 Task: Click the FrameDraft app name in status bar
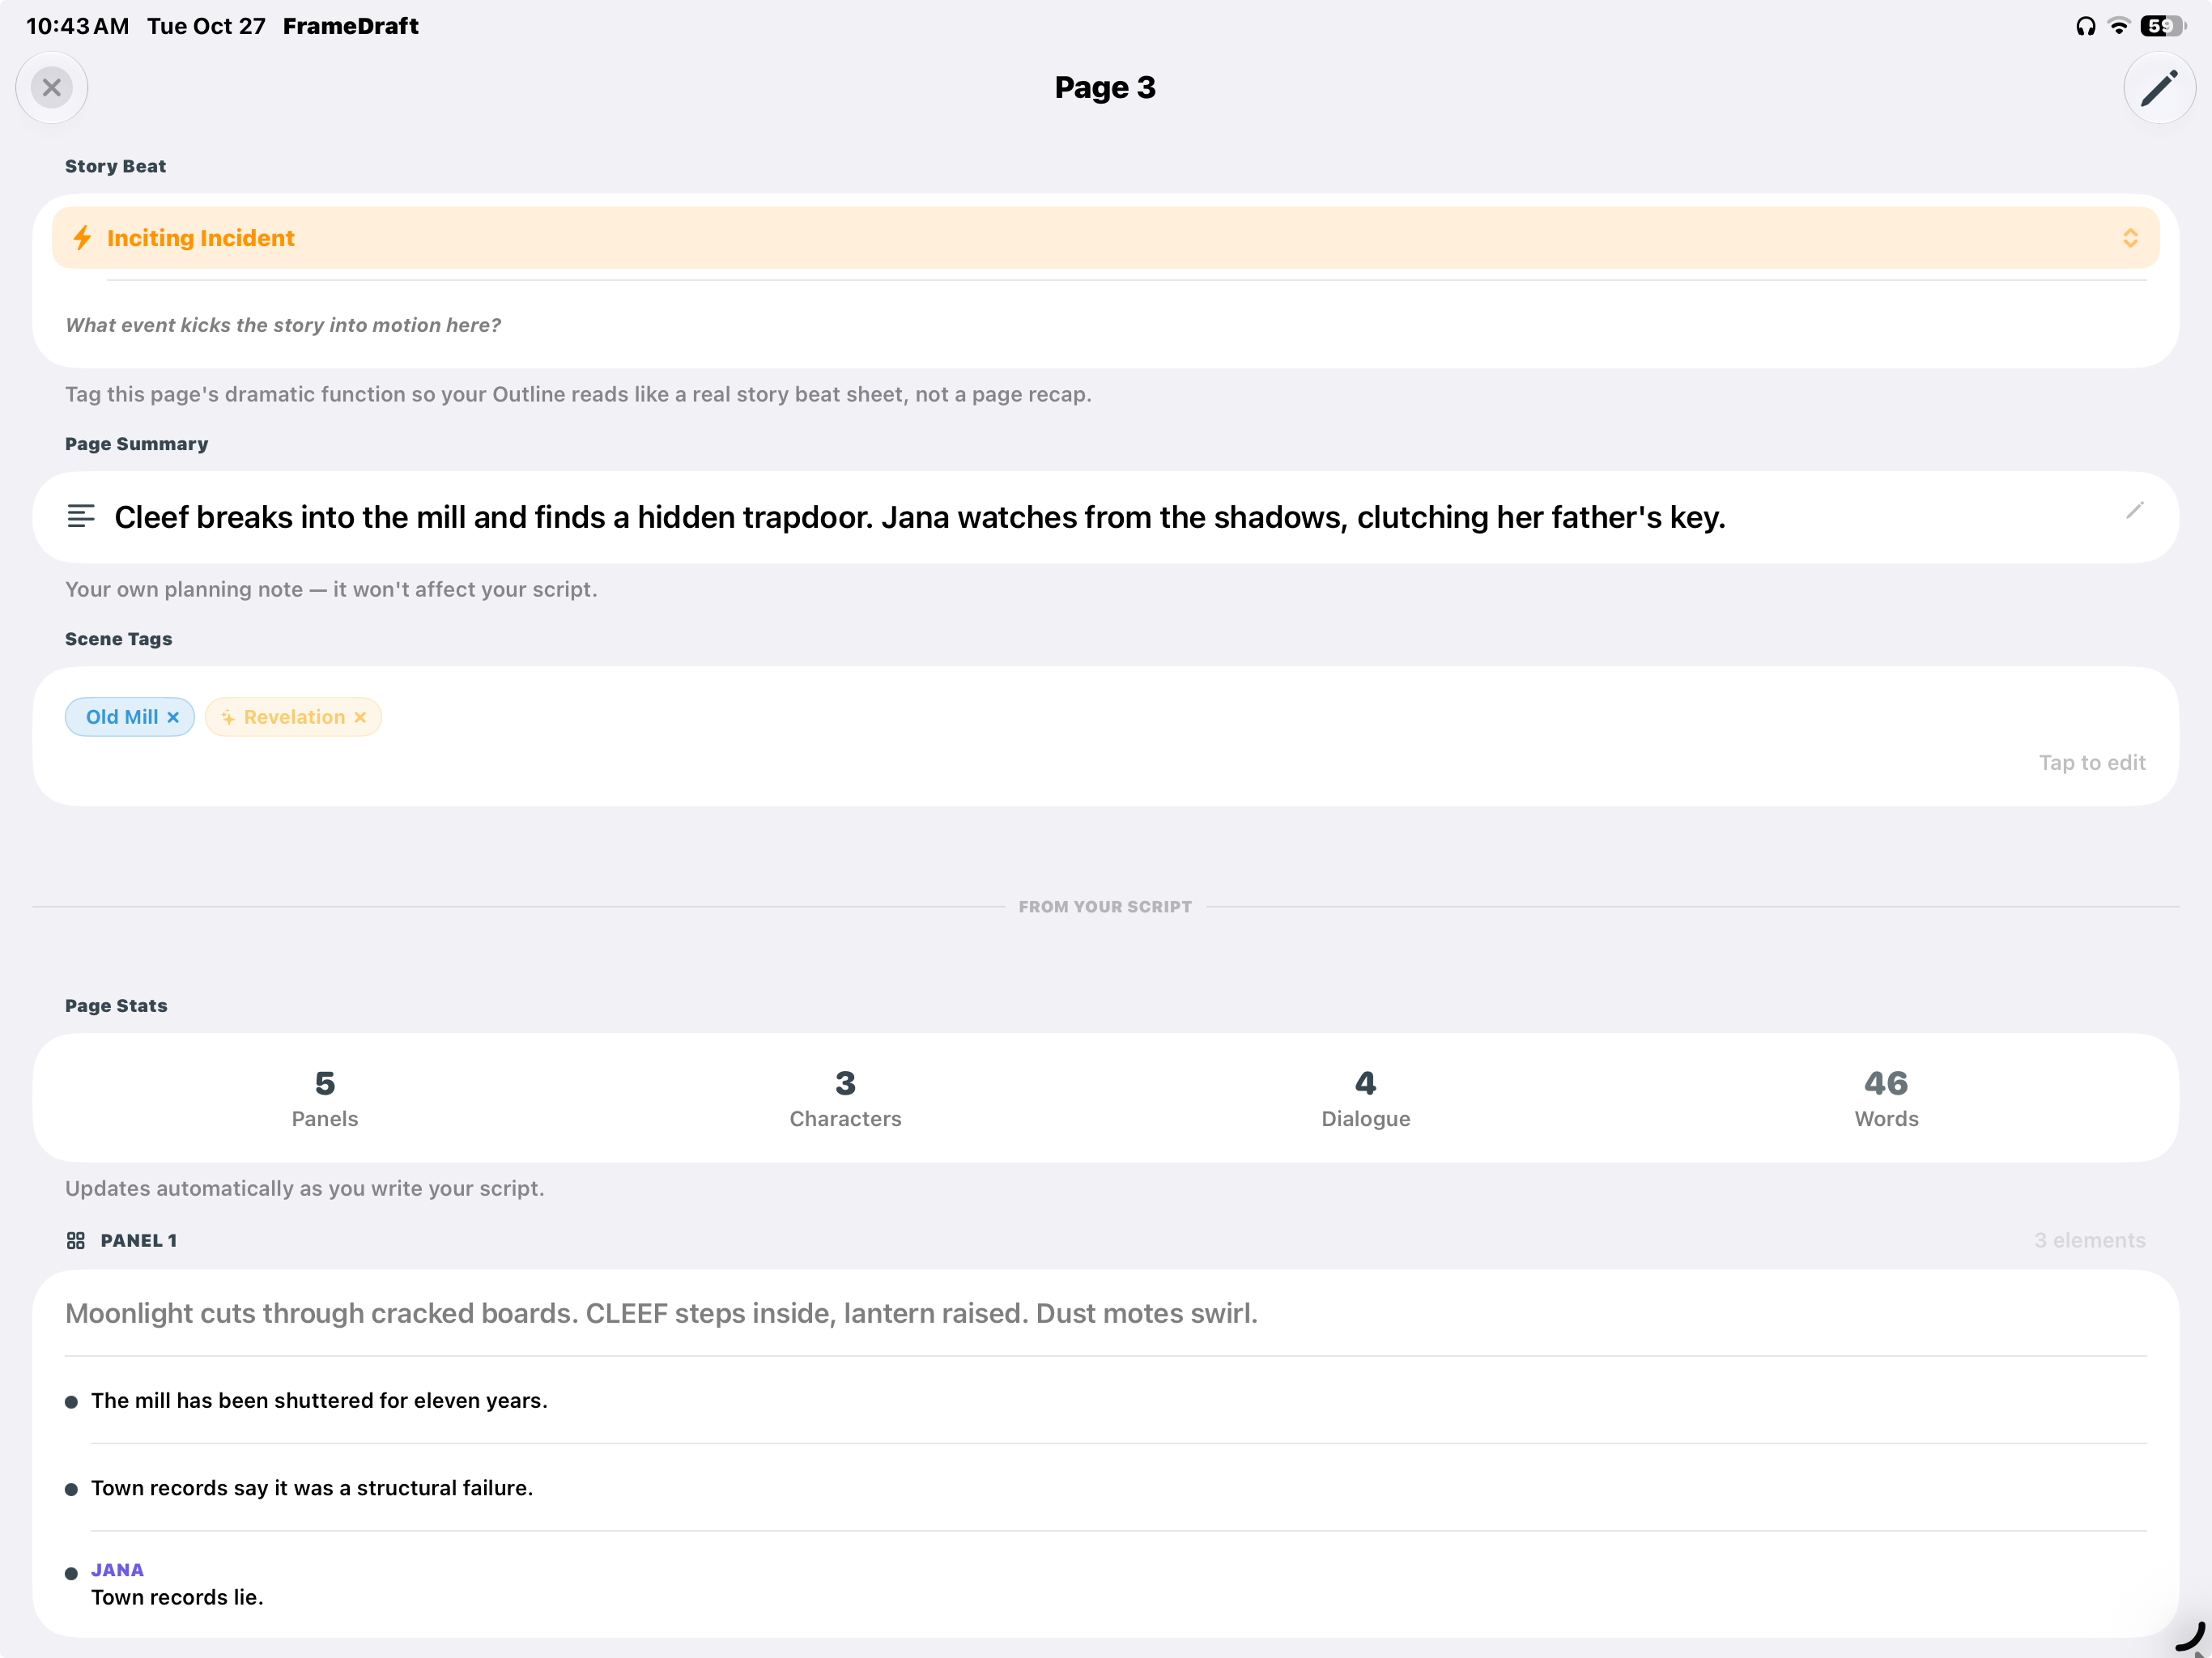point(350,26)
